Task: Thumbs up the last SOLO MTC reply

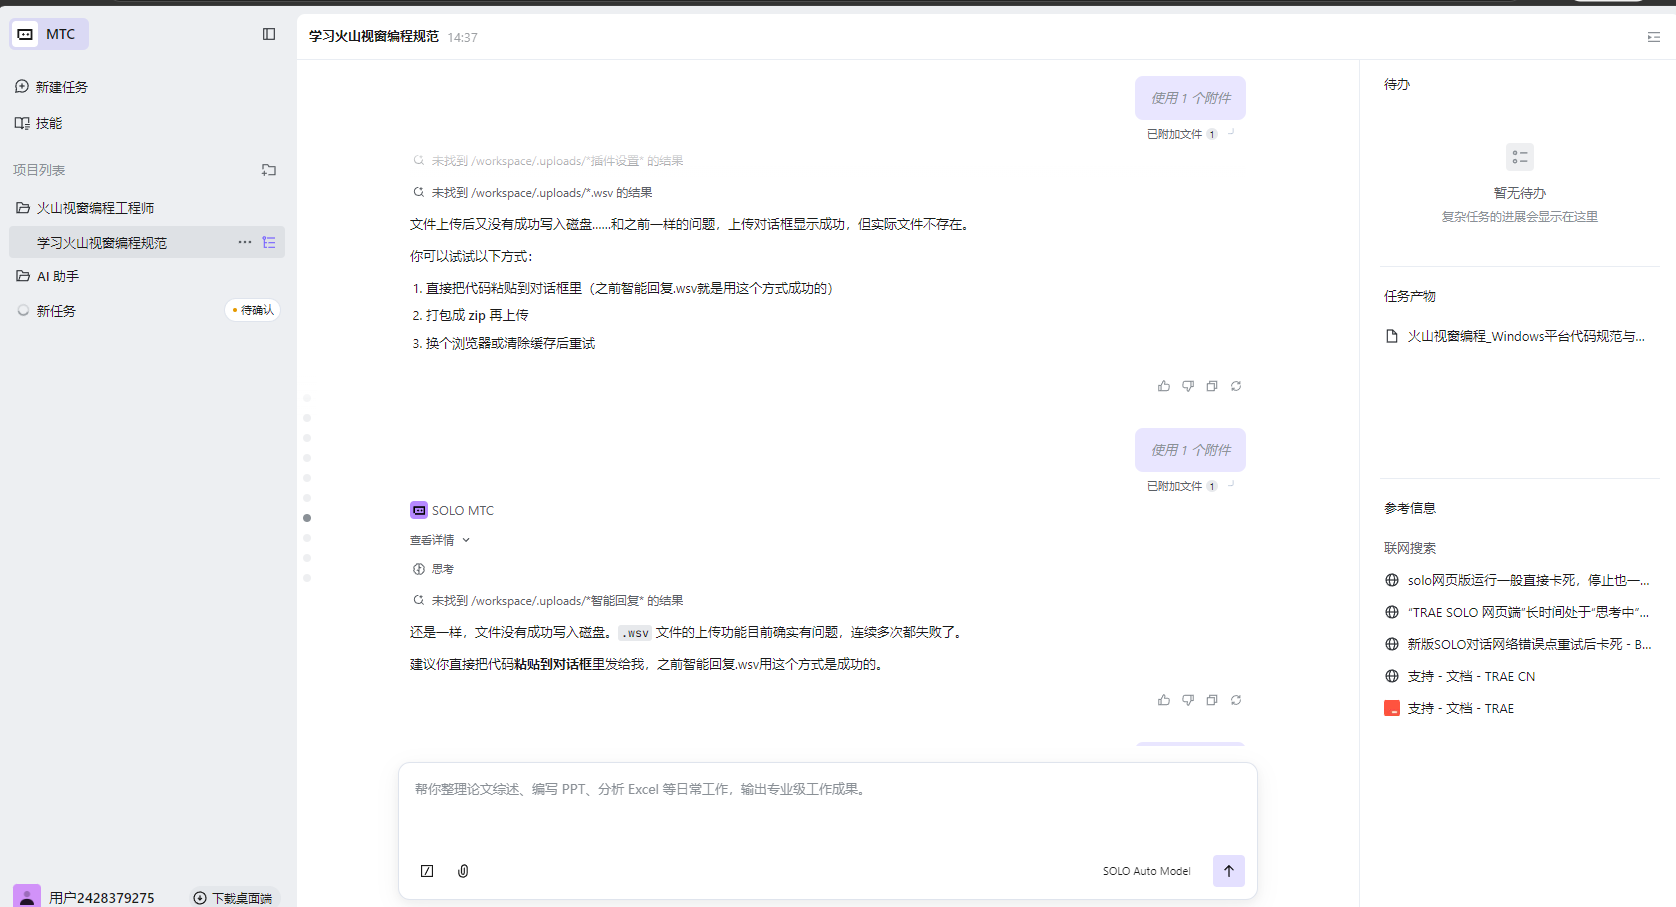Action: pos(1164,700)
